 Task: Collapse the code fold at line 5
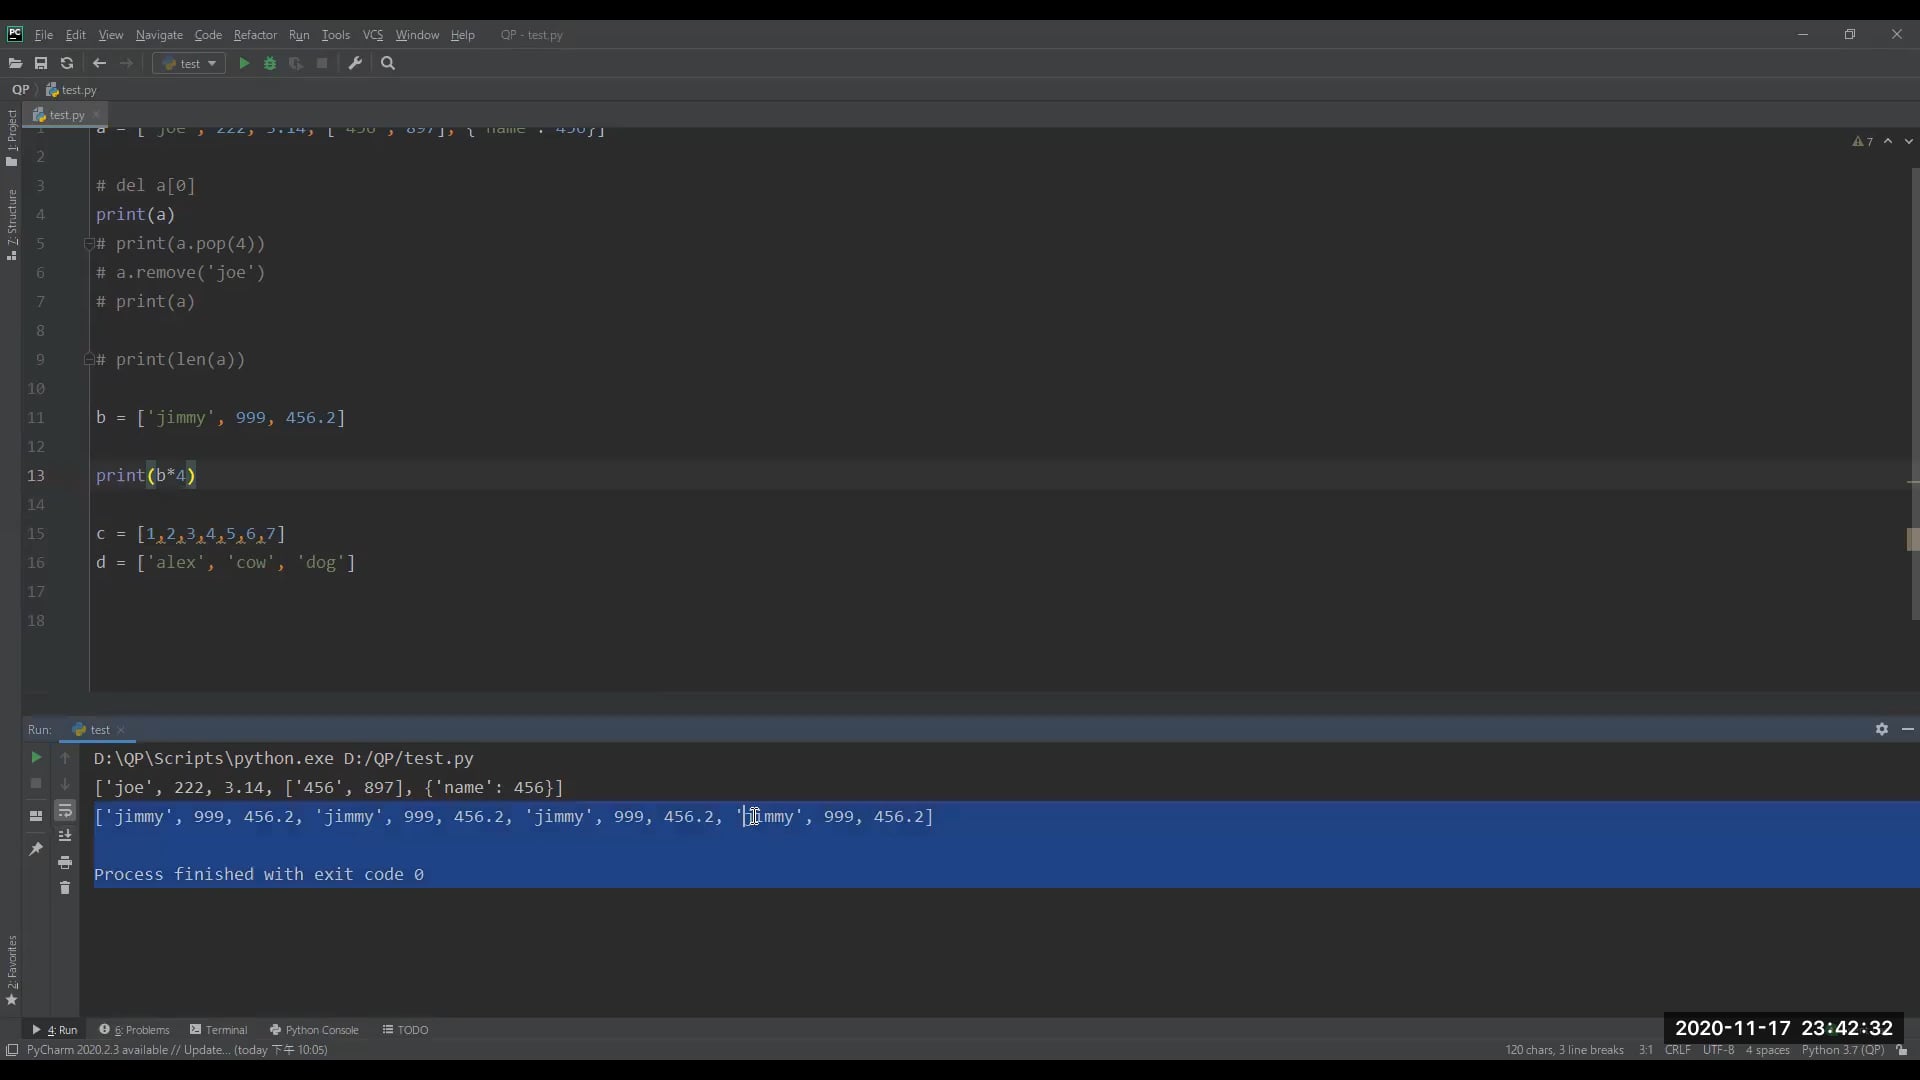pyautogui.click(x=88, y=243)
